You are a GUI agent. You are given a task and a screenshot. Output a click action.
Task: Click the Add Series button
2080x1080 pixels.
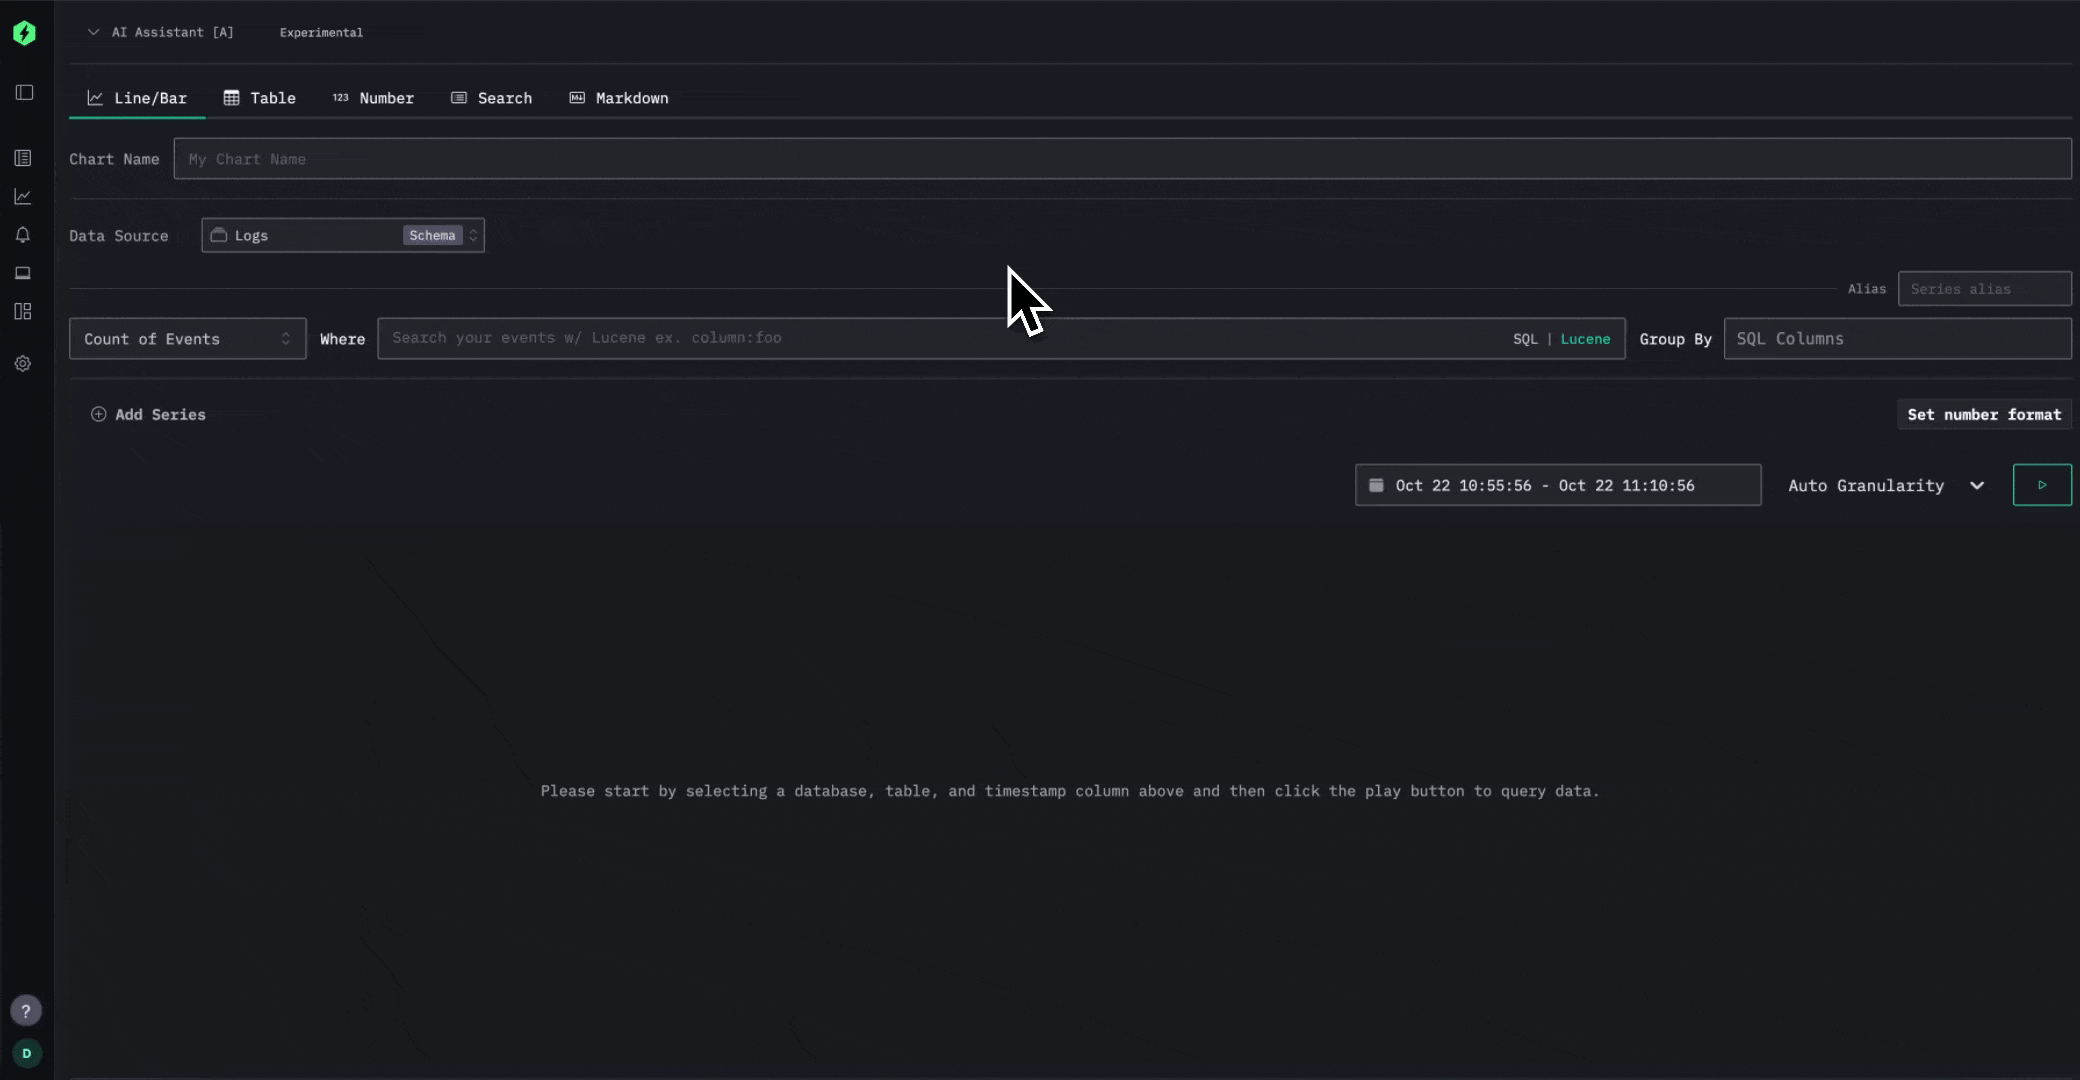(148, 415)
